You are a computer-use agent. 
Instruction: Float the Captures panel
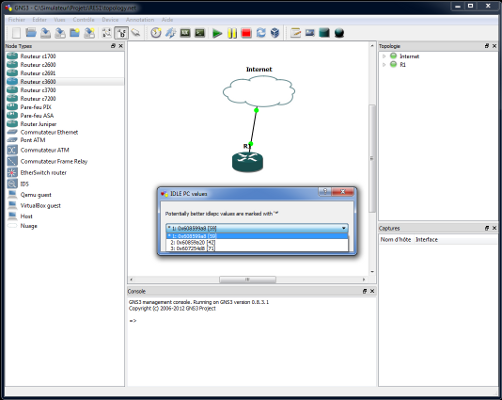[487, 228]
